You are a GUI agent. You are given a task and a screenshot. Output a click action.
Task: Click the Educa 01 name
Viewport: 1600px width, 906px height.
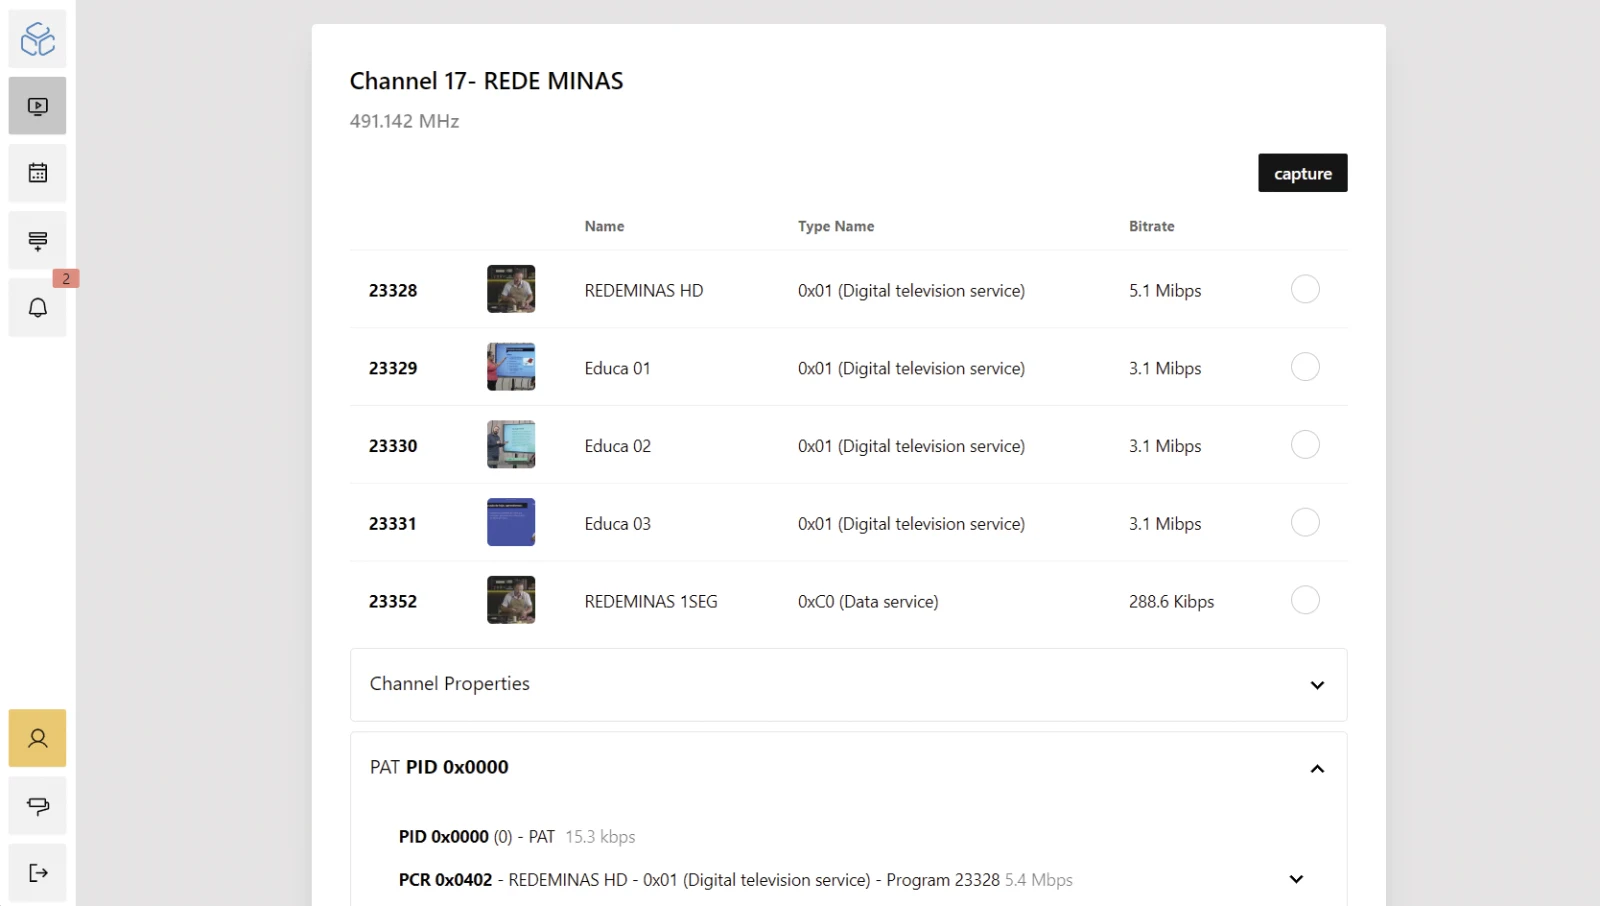(x=618, y=368)
